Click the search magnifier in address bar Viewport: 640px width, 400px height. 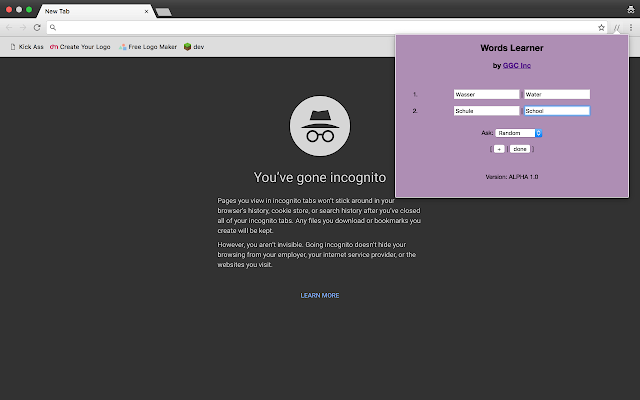[53, 27]
